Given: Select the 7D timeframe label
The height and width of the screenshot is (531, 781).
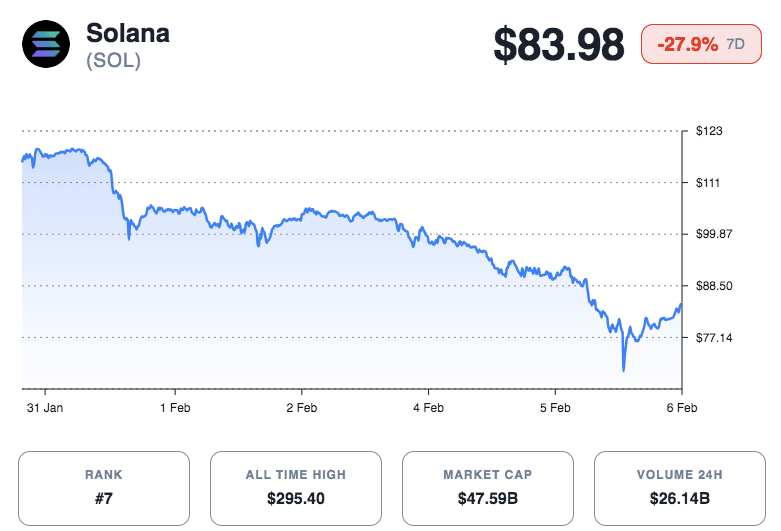Looking at the screenshot, I should 735,45.
